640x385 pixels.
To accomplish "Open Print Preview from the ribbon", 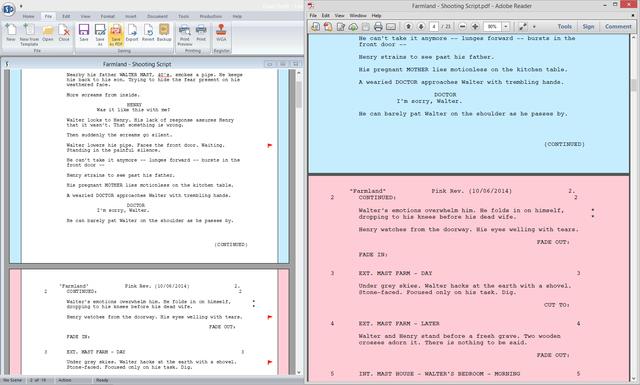I will coord(184,34).
